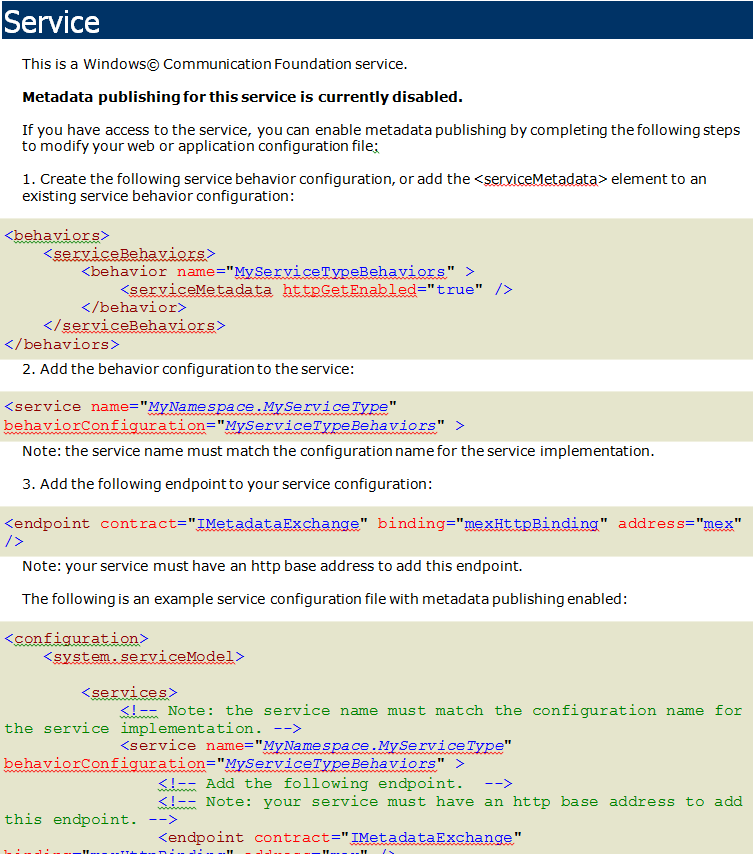
Task: Click serviceMetadata httpGetEnabled="true" code line
Action: click(316, 290)
